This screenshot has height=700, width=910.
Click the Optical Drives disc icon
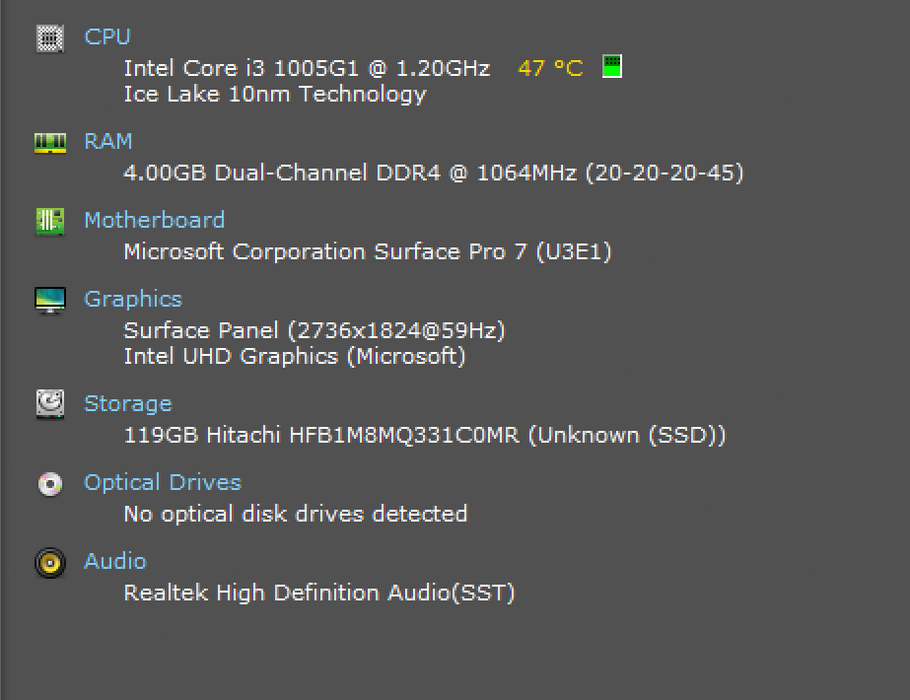click(x=49, y=483)
